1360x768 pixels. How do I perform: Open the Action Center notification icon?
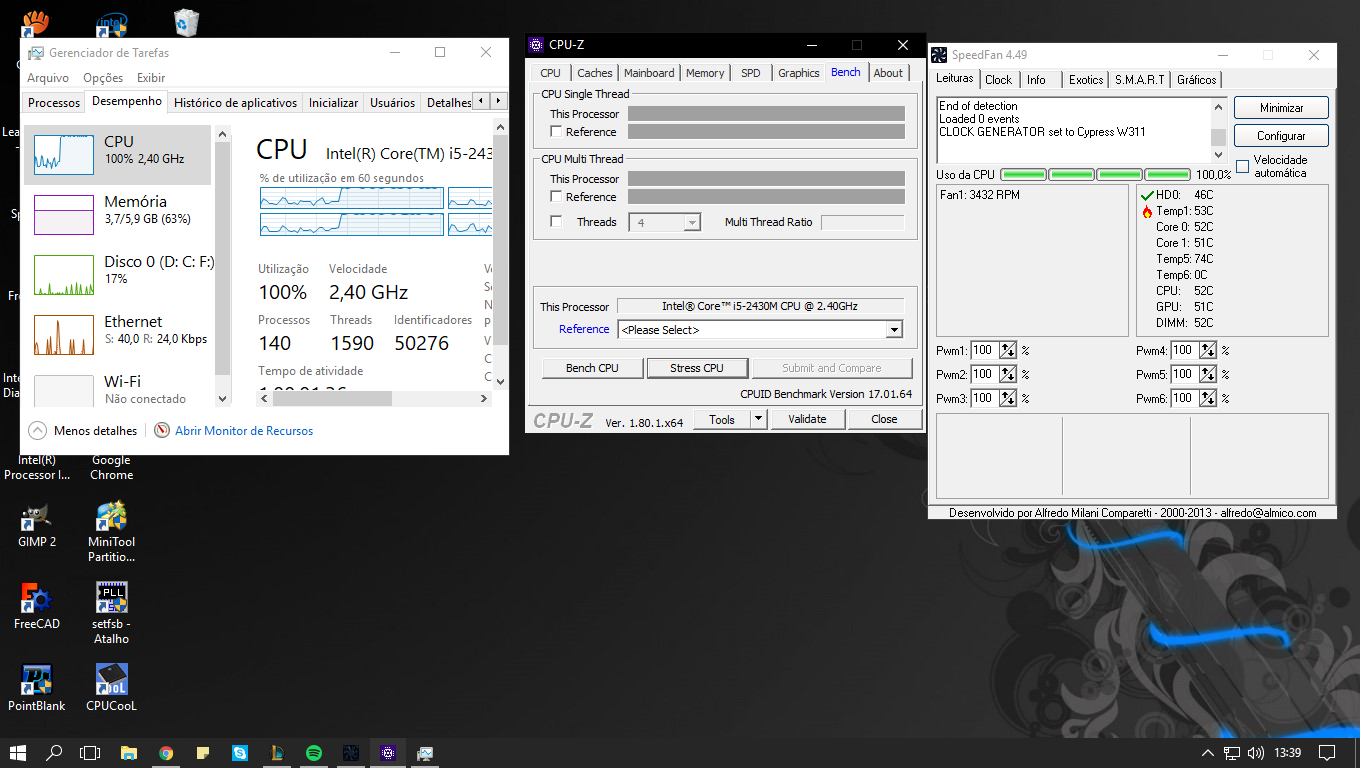click(1327, 753)
